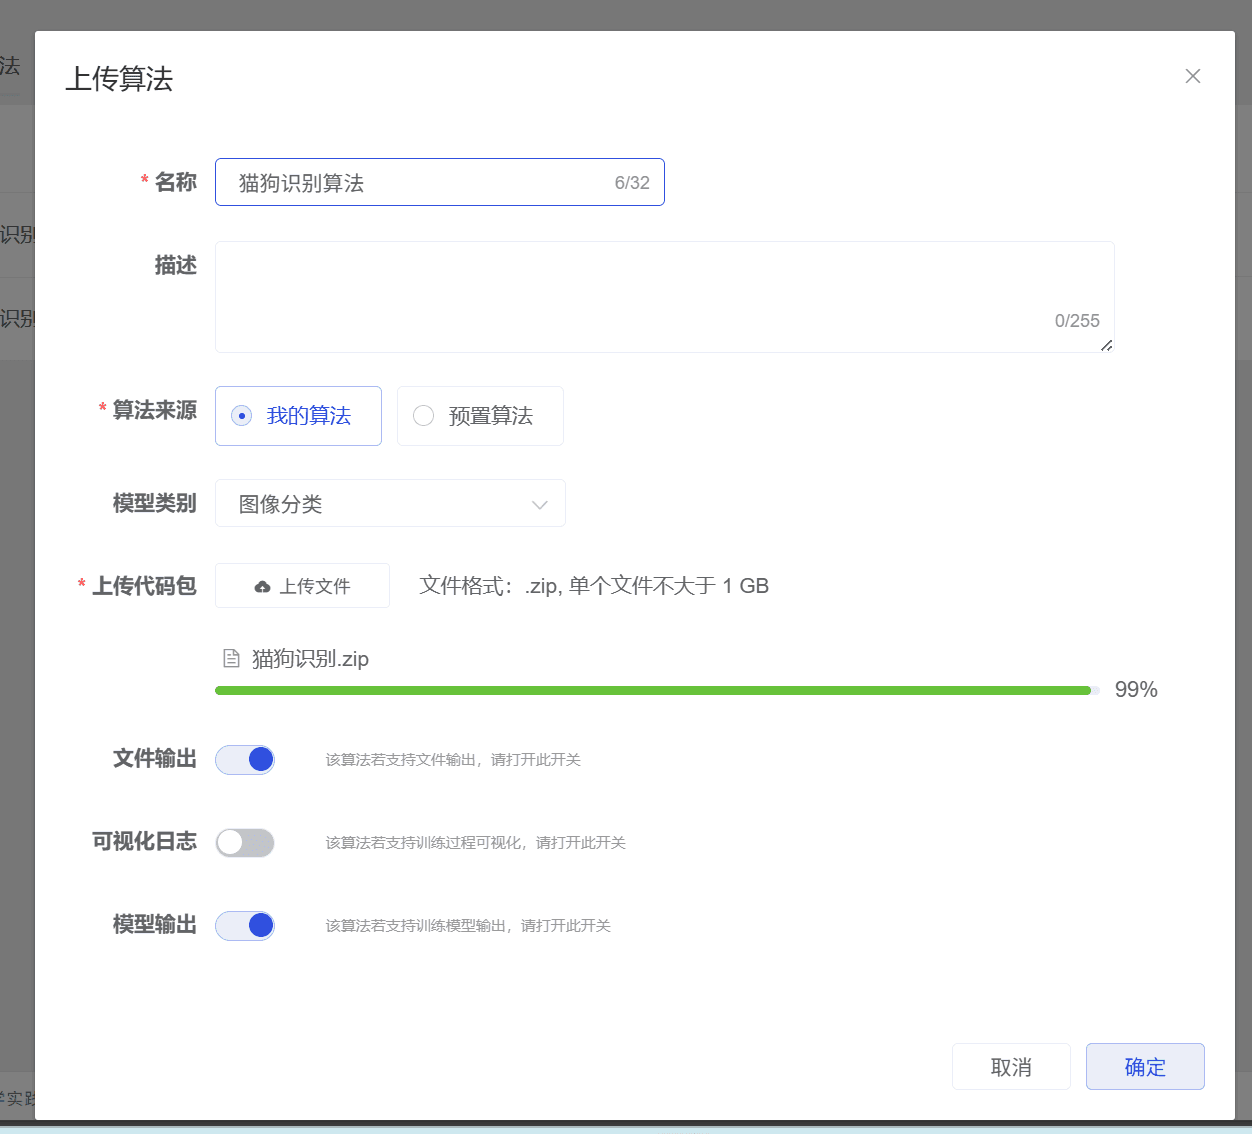Expand the 模型类别 dropdown arrow
1252x1134 pixels.
(x=540, y=504)
